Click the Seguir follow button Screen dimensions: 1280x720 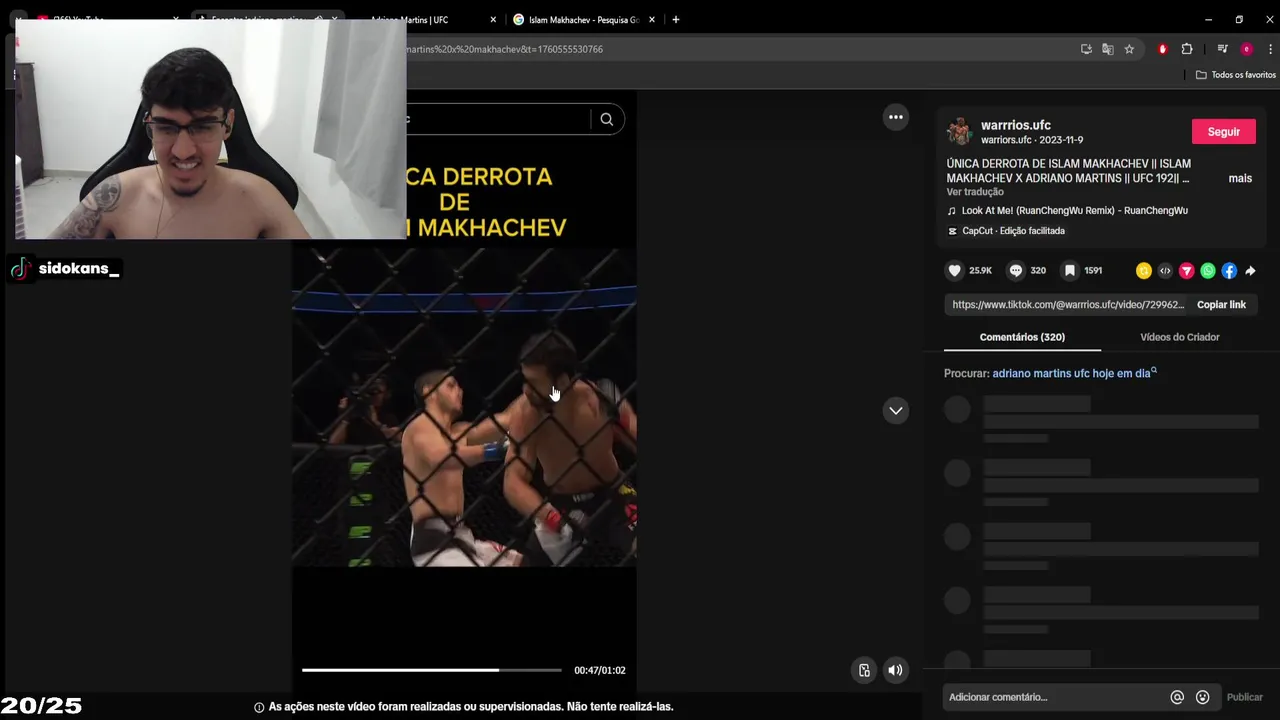point(1223,132)
